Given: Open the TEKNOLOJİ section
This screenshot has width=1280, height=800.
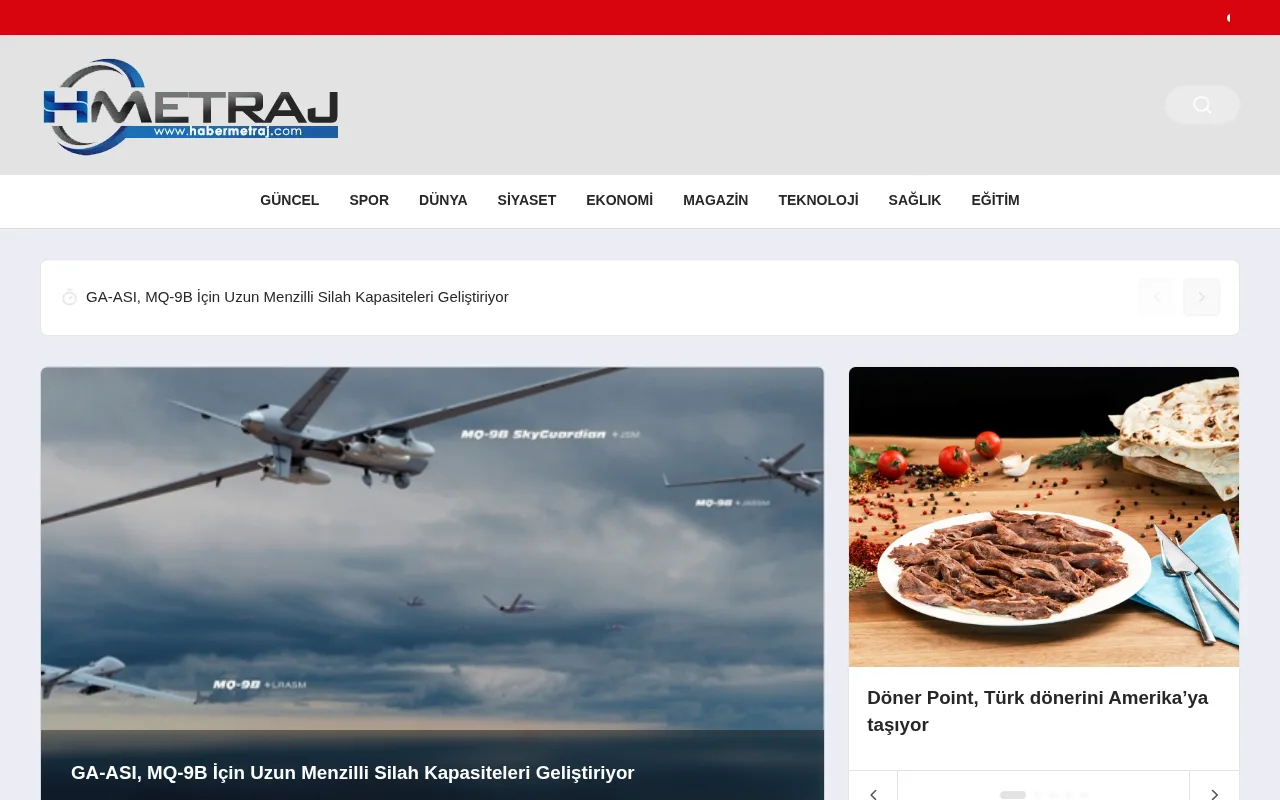Looking at the screenshot, I should coord(818,200).
